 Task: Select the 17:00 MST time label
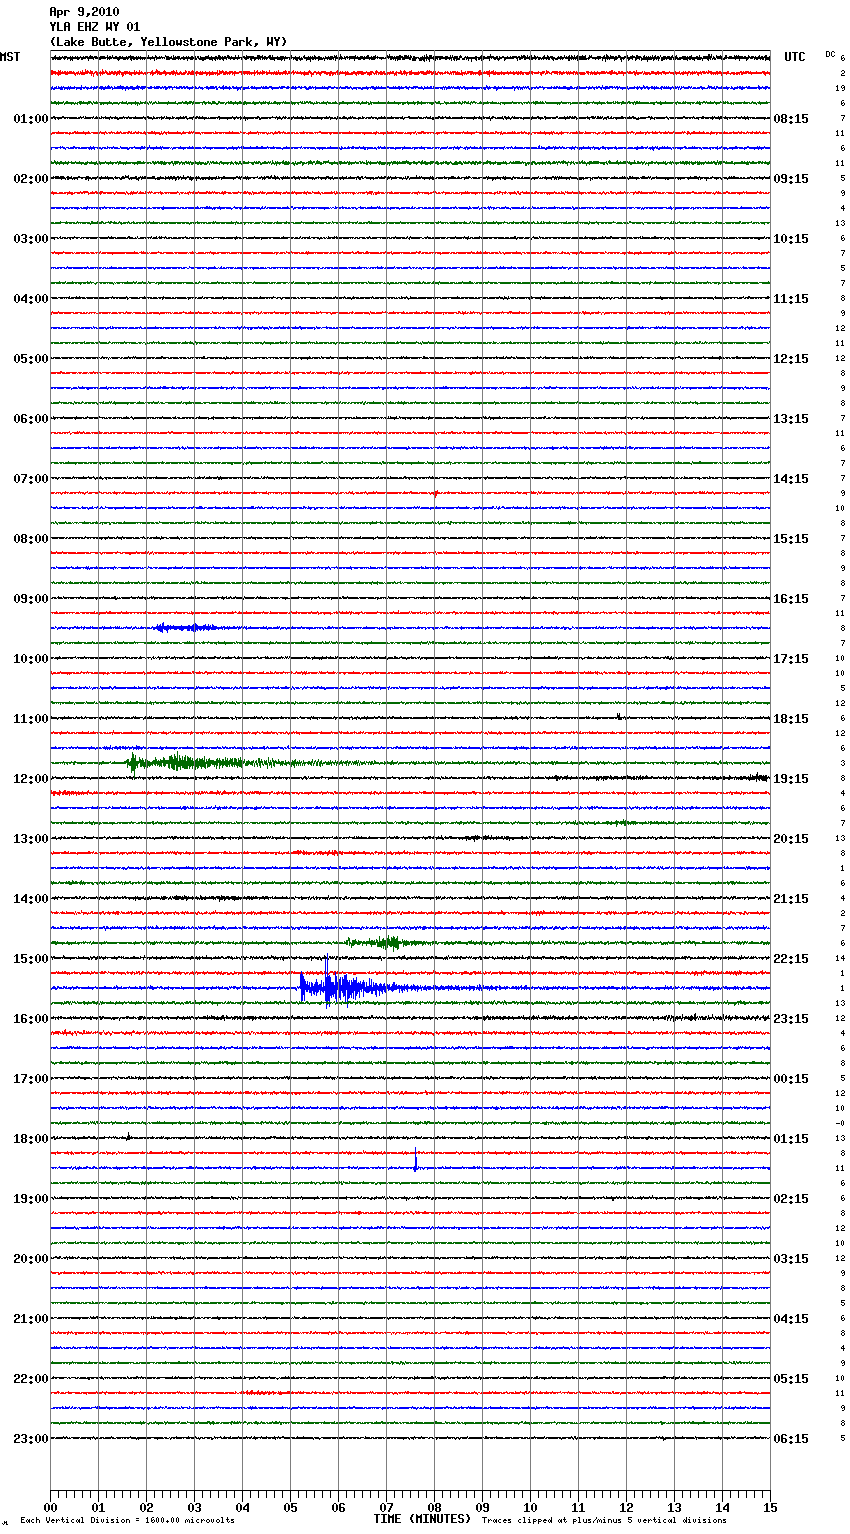pyautogui.click(x=31, y=1079)
